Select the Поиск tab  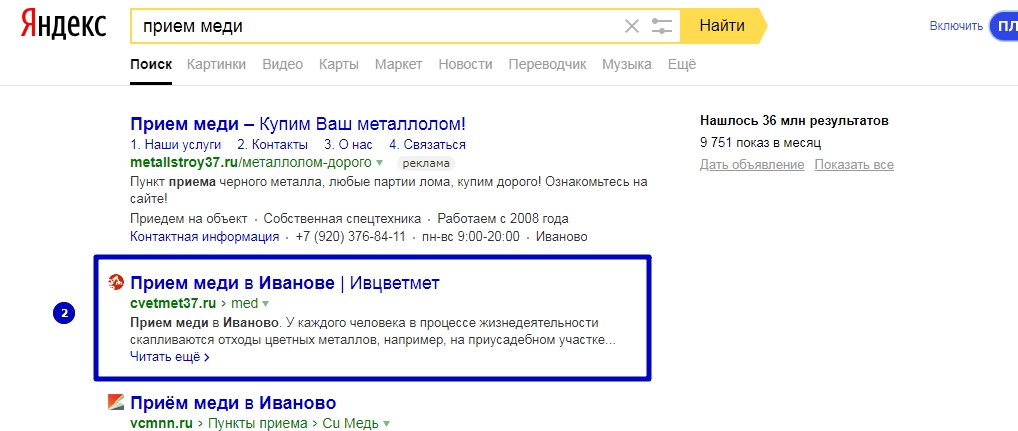point(151,64)
